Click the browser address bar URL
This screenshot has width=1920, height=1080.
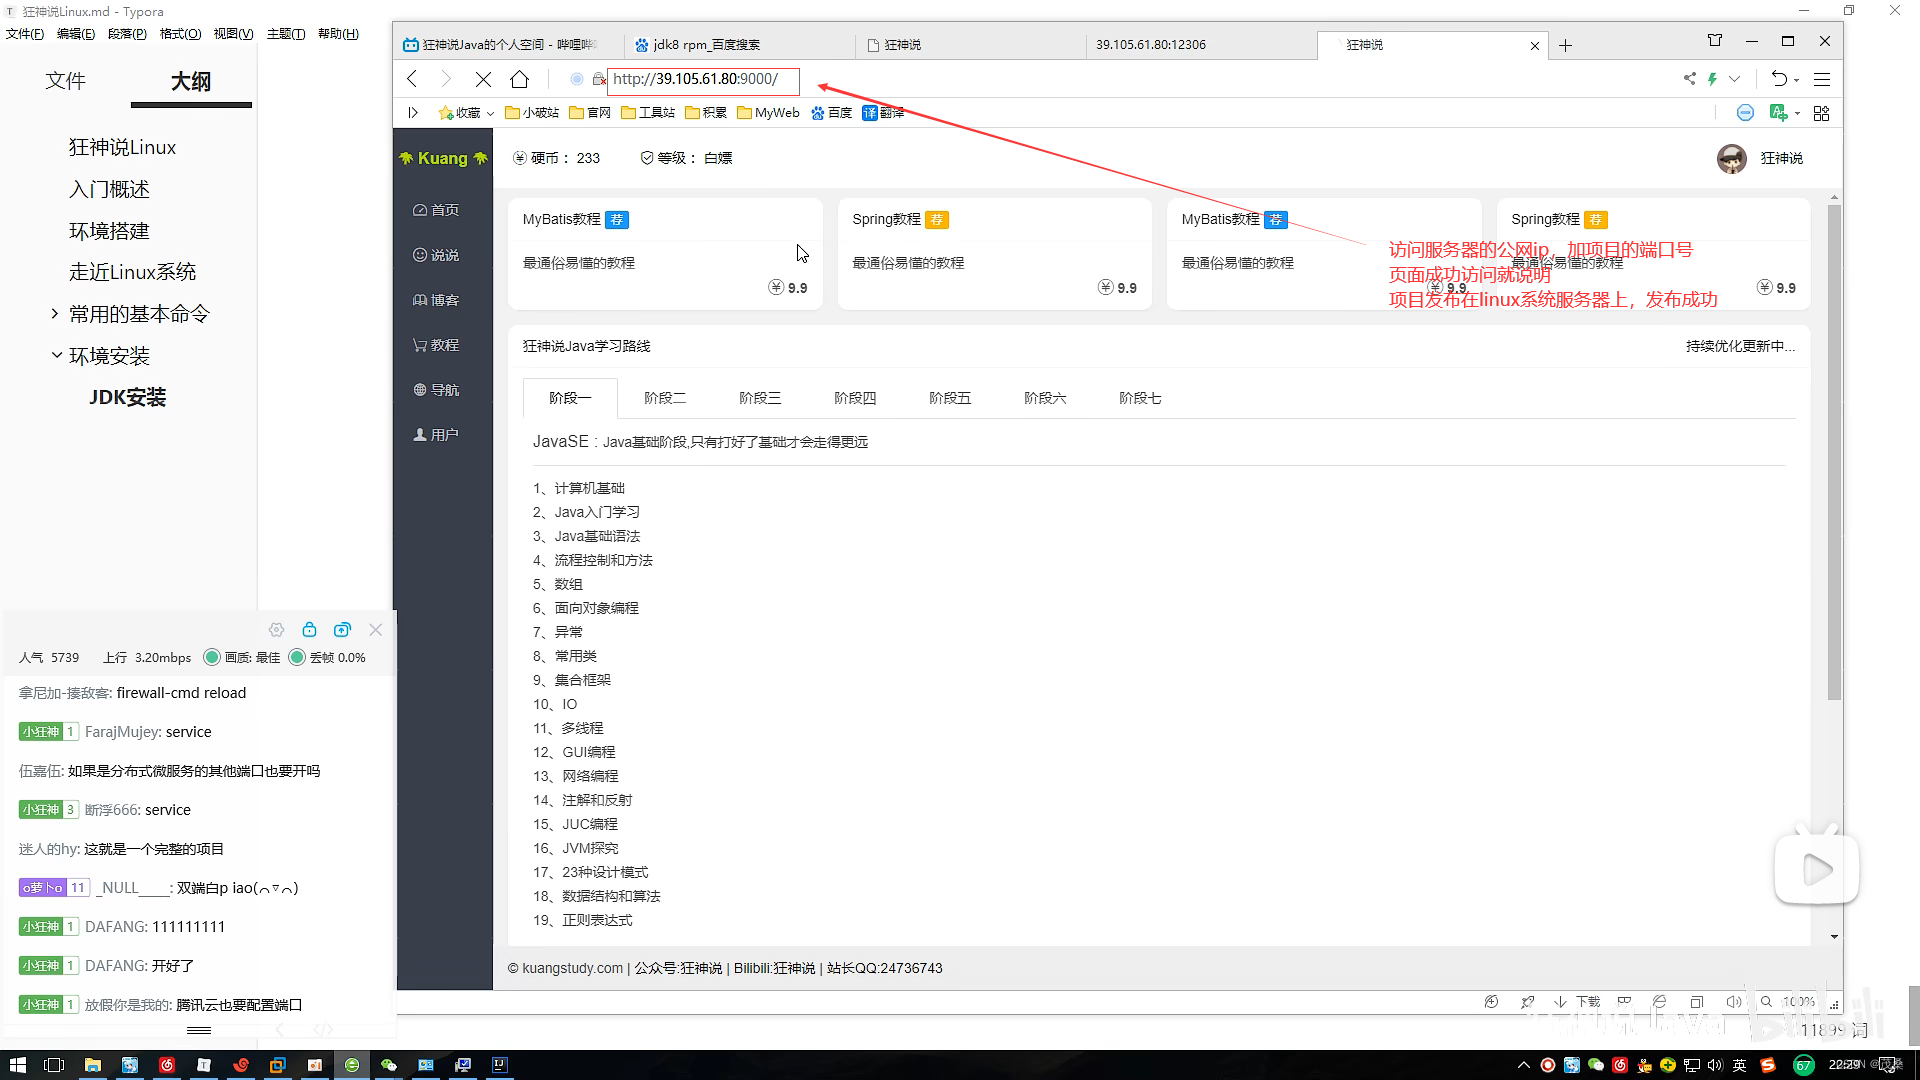coord(695,79)
